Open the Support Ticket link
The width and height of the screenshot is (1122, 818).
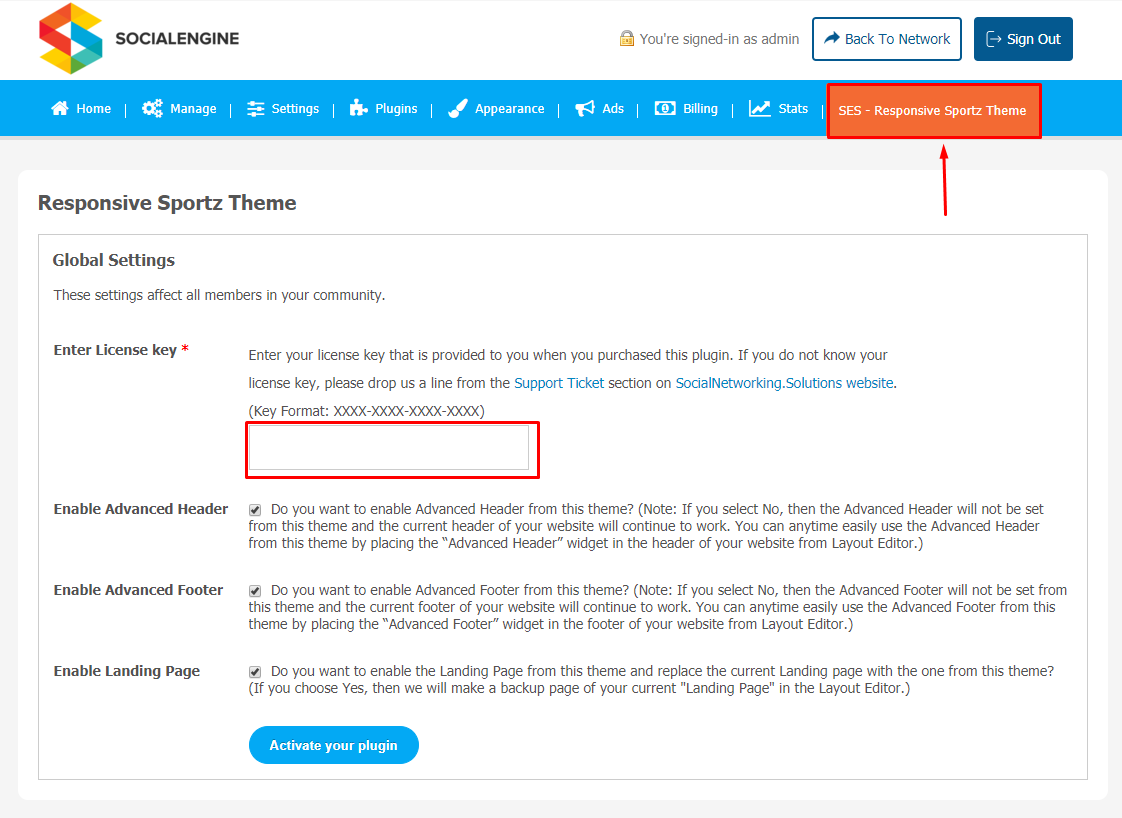click(x=559, y=383)
